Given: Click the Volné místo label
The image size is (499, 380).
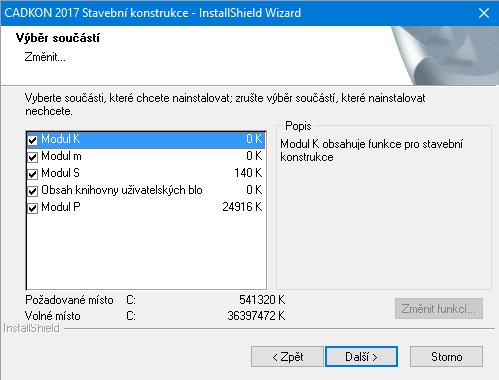Looking at the screenshot, I should (x=53, y=315).
